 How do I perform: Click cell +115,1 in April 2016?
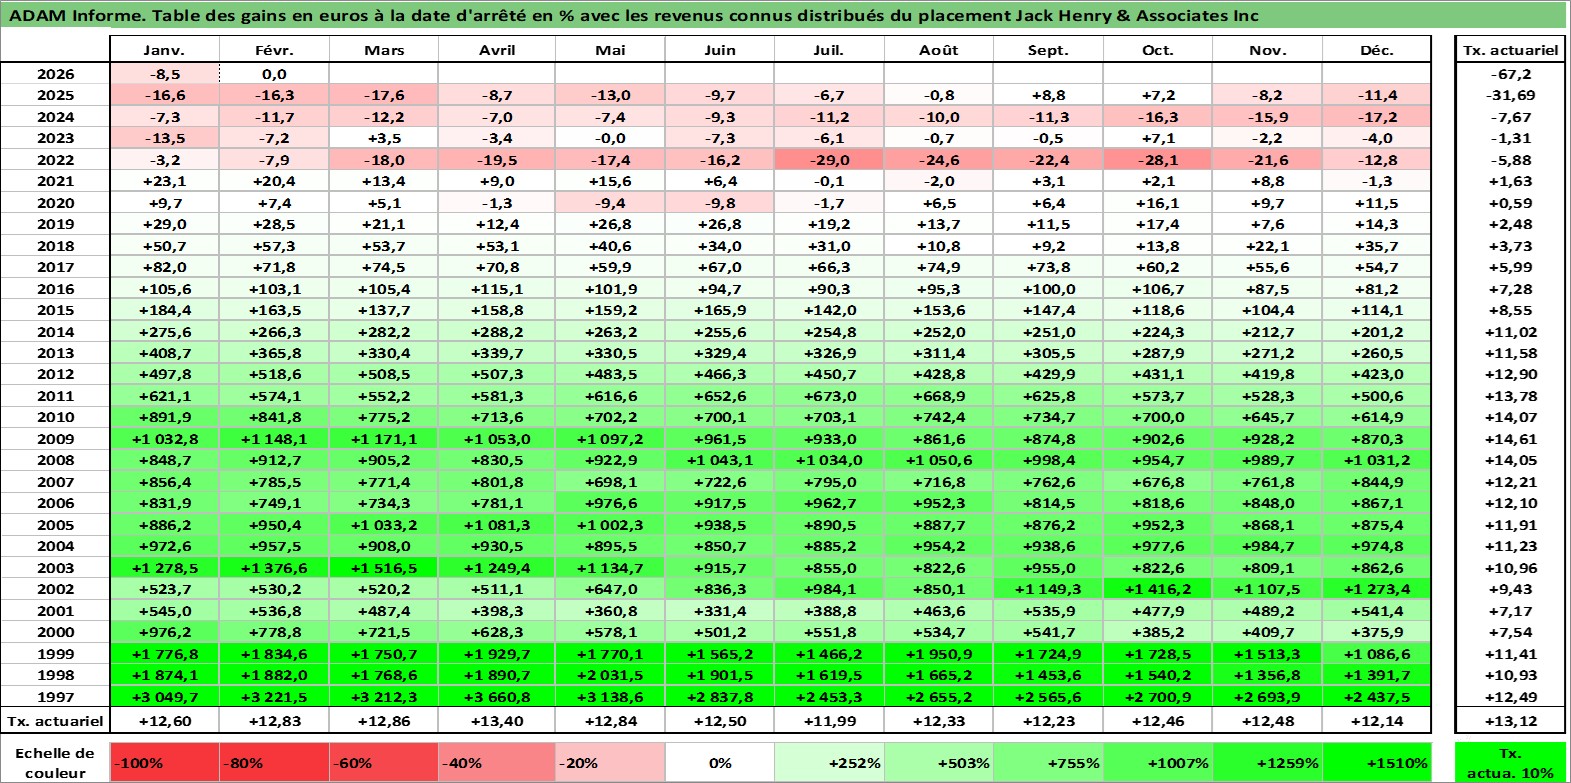[x=497, y=289]
